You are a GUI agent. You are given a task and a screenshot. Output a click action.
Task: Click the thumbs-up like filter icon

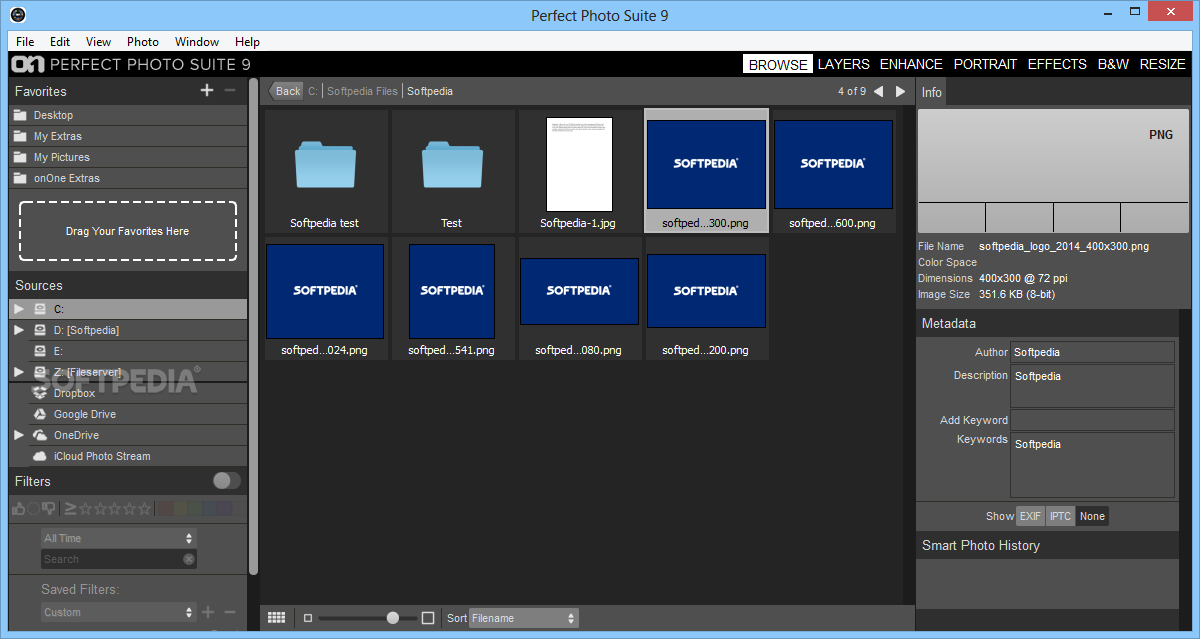18,509
